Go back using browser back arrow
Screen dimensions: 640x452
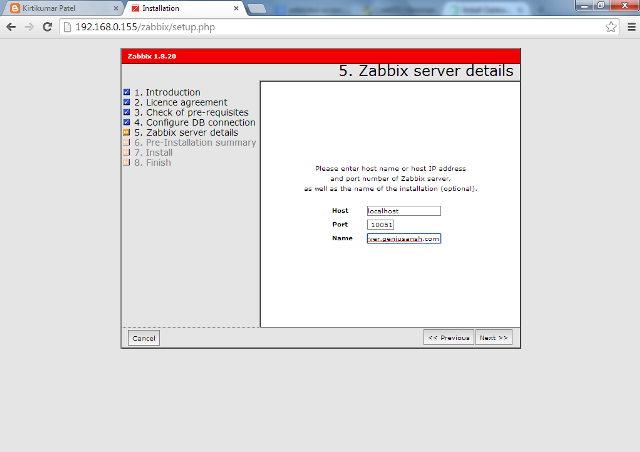[x=11, y=27]
